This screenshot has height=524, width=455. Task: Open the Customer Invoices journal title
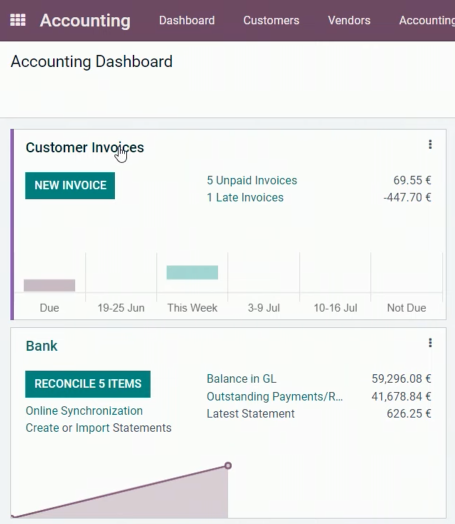tap(85, 147)
